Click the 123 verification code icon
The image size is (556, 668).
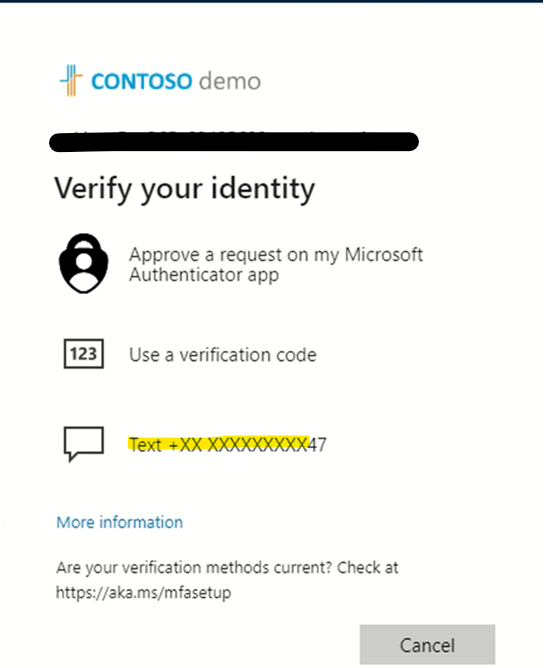point(84,354)
